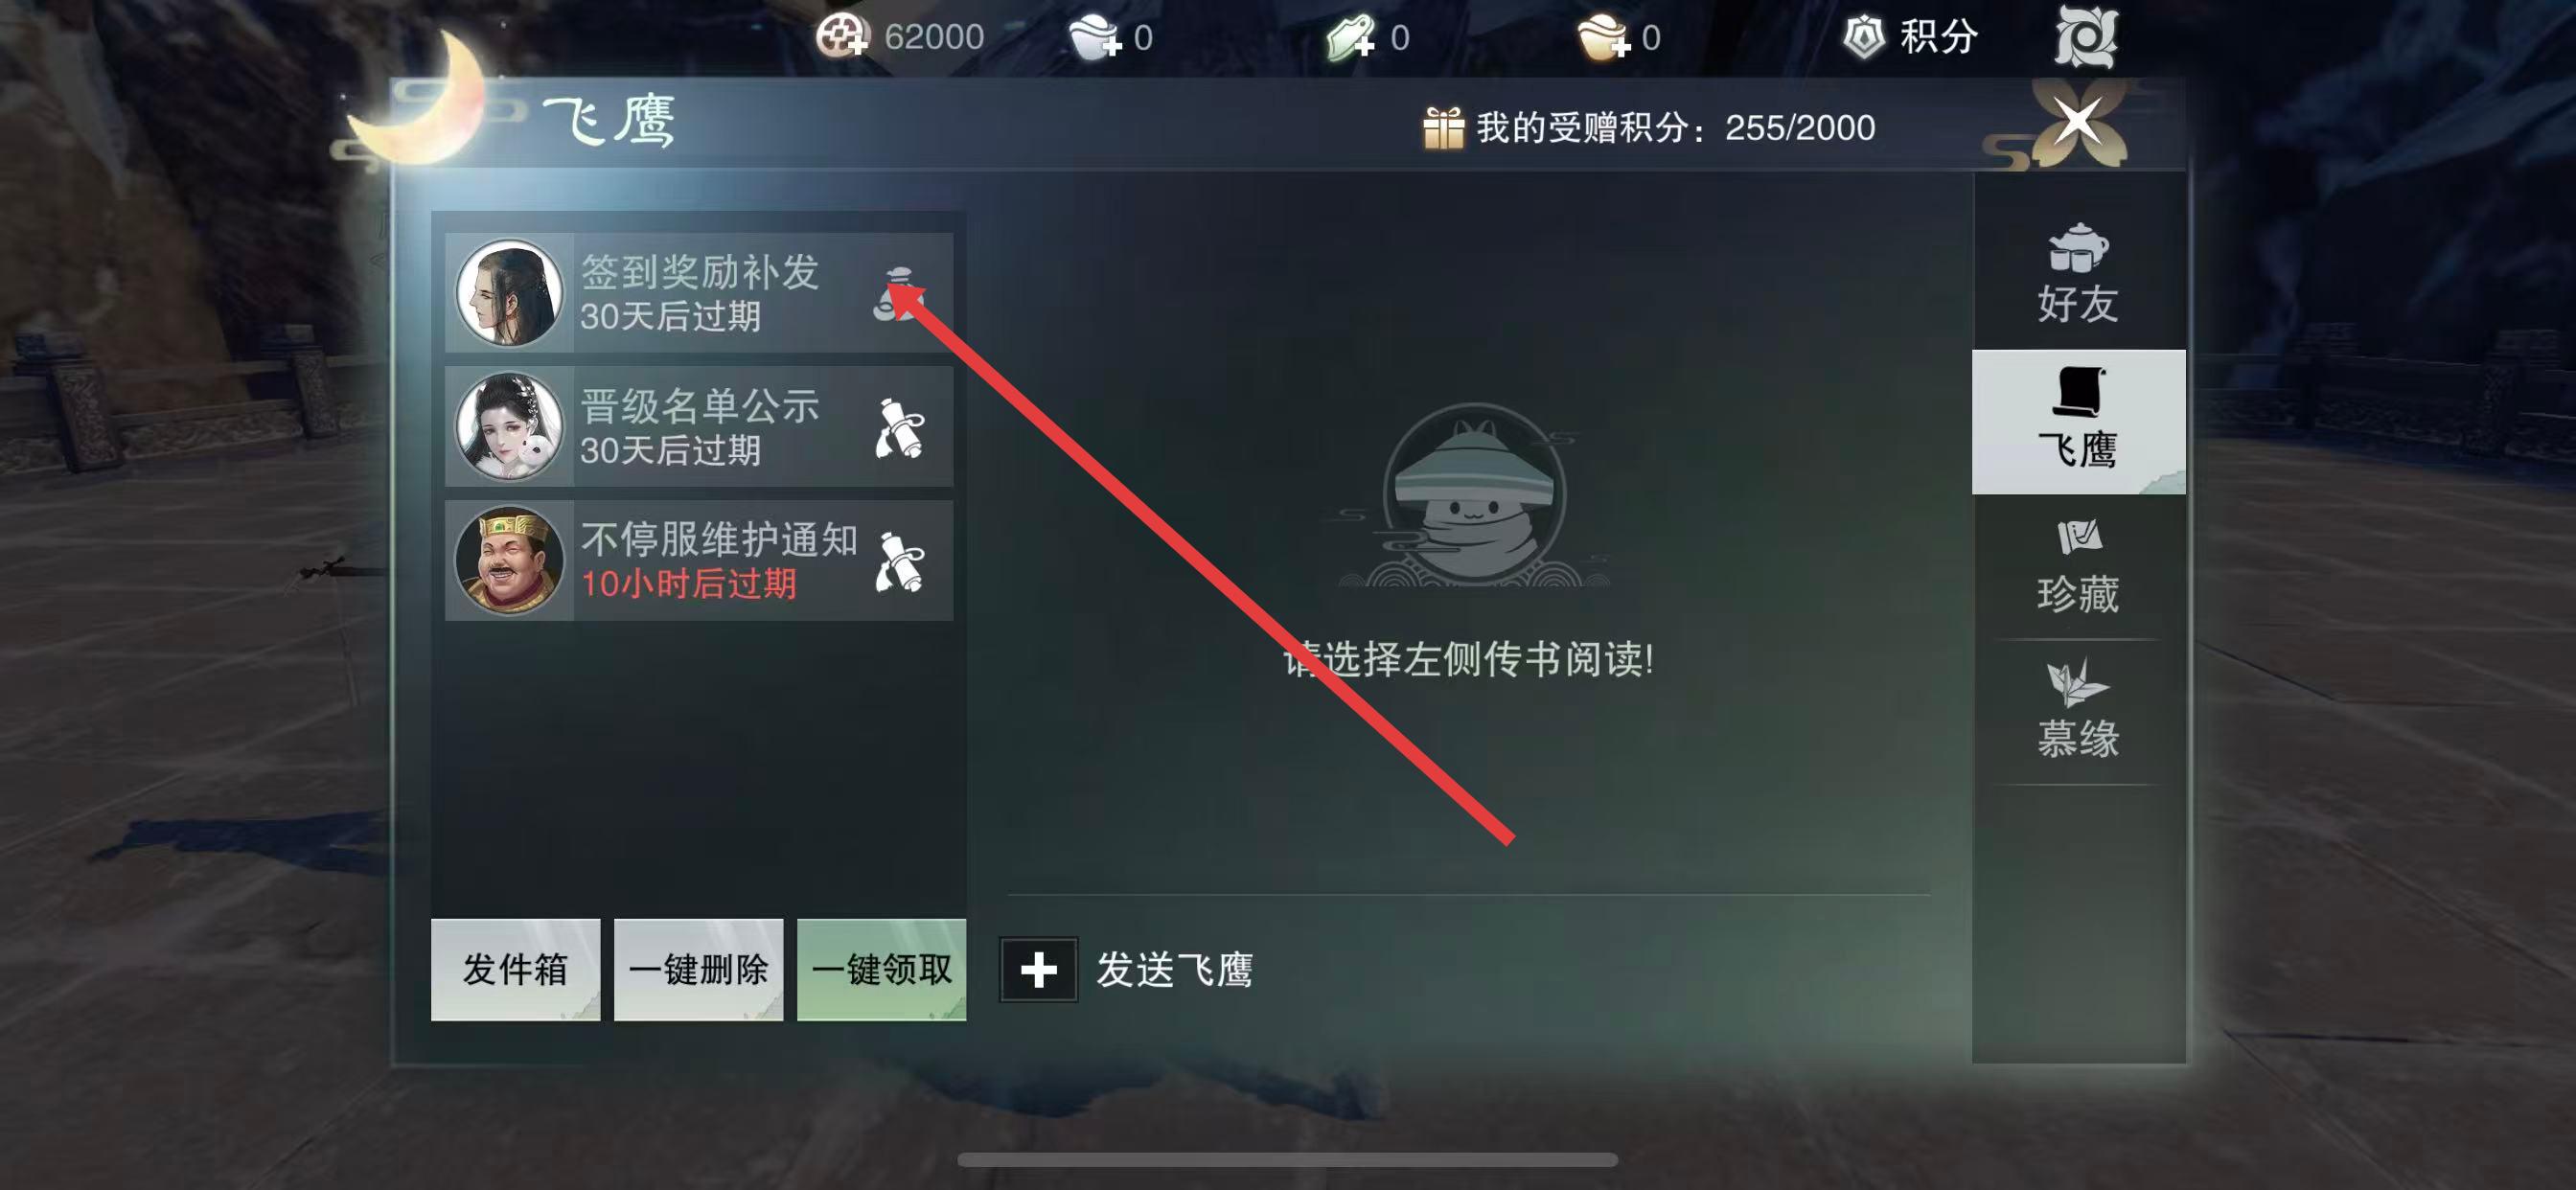Viewport: 2576px width, 1190px height.
Task: Click the money bag attachment icon
Action: 899,294
